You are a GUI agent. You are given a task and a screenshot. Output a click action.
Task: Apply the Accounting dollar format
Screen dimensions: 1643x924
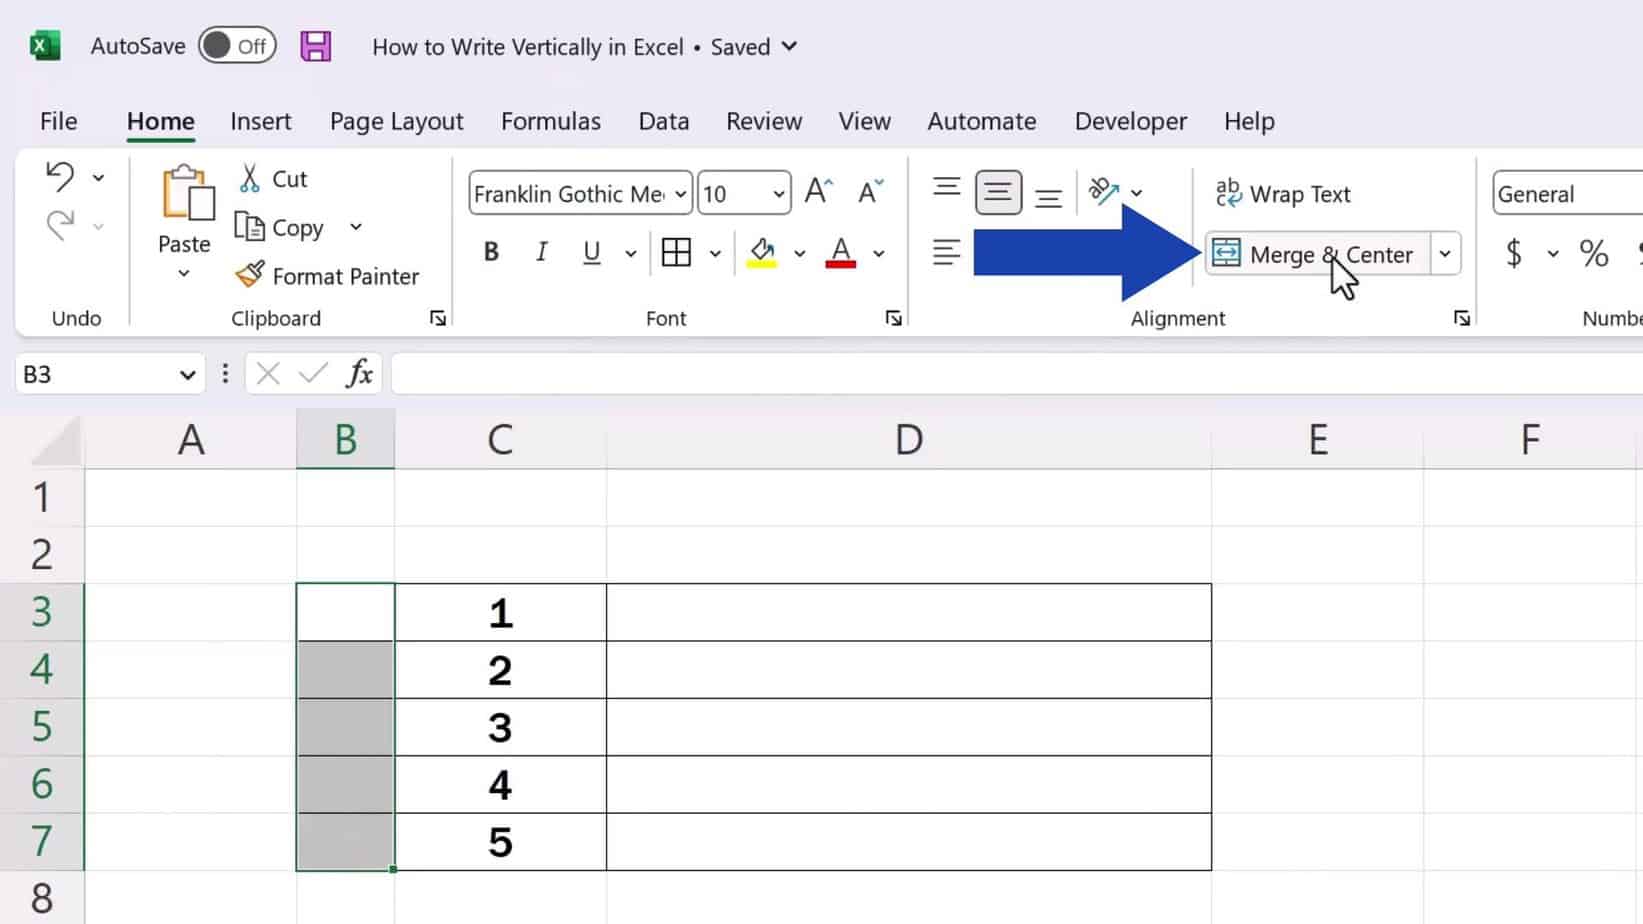[1516, 254]
